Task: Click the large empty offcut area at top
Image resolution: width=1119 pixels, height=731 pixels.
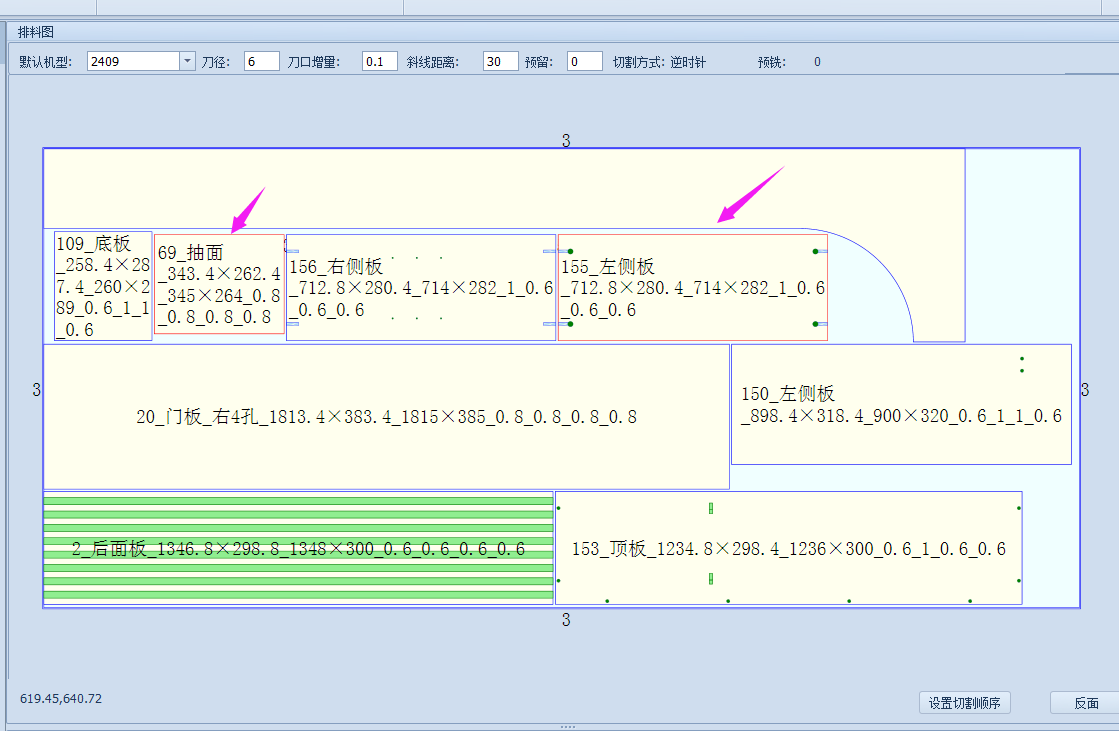Action: coord(504,188)
